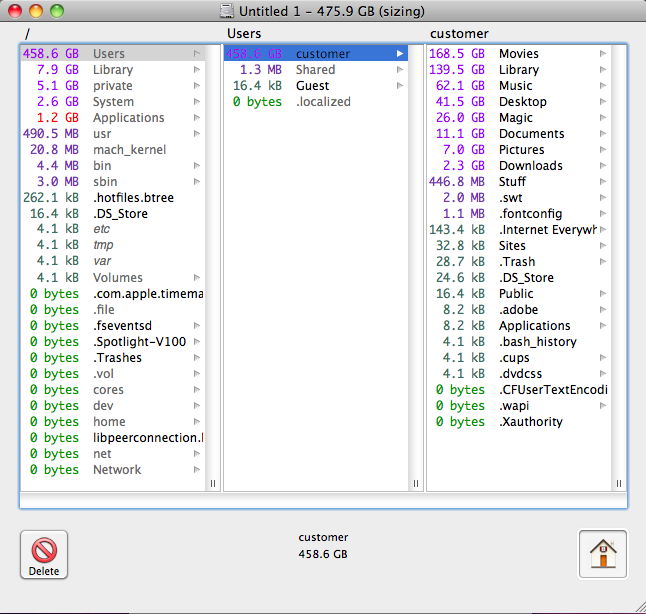Select the libpeerconnection file
The height and width of the screenshot is (614, 646).
112,438
